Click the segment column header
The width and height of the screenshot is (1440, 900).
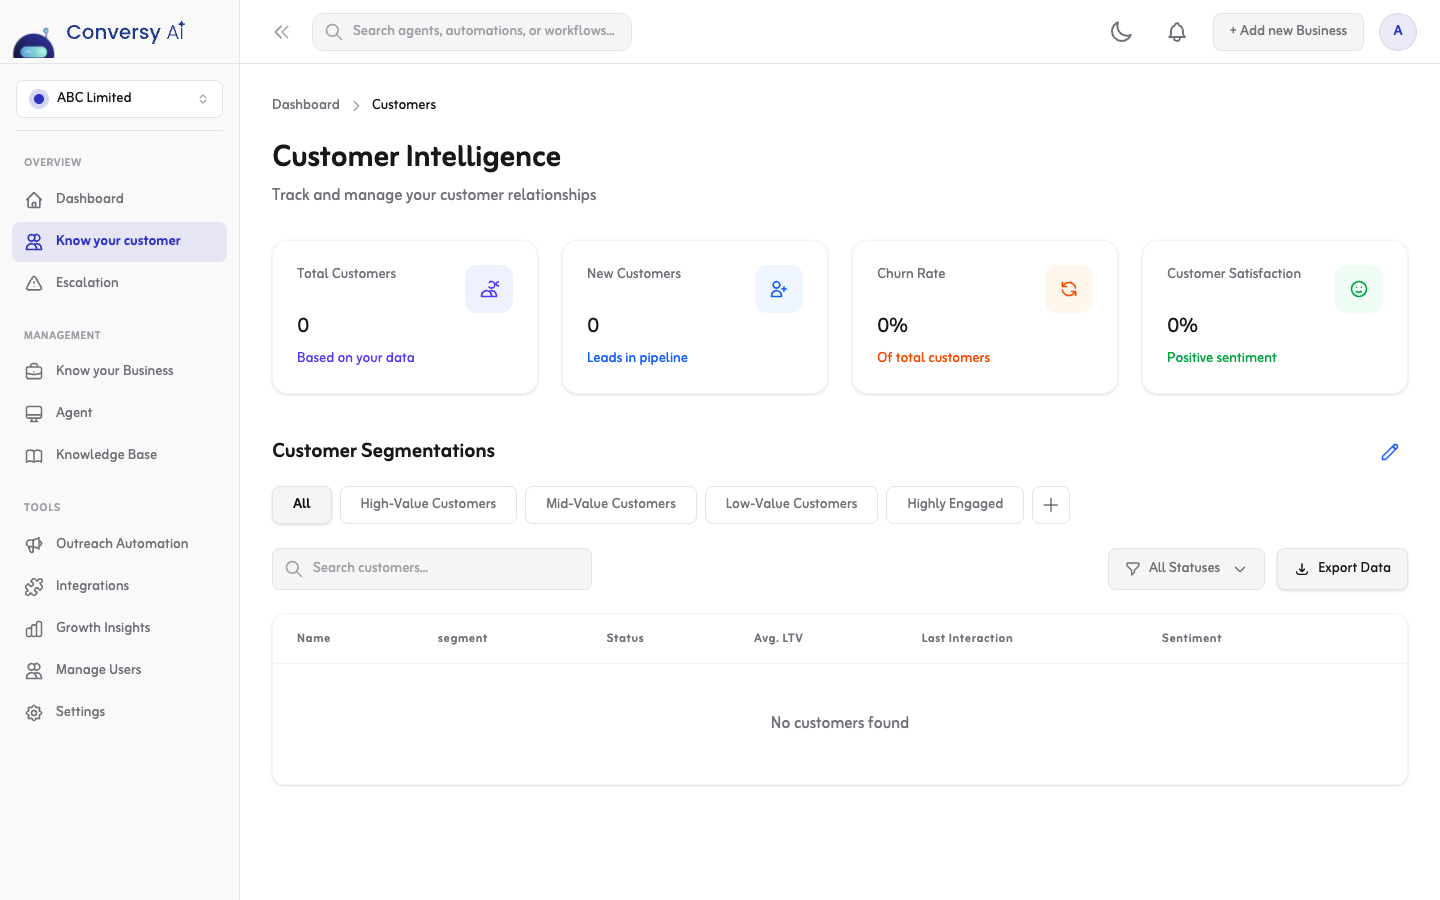(x=463, y=638)
